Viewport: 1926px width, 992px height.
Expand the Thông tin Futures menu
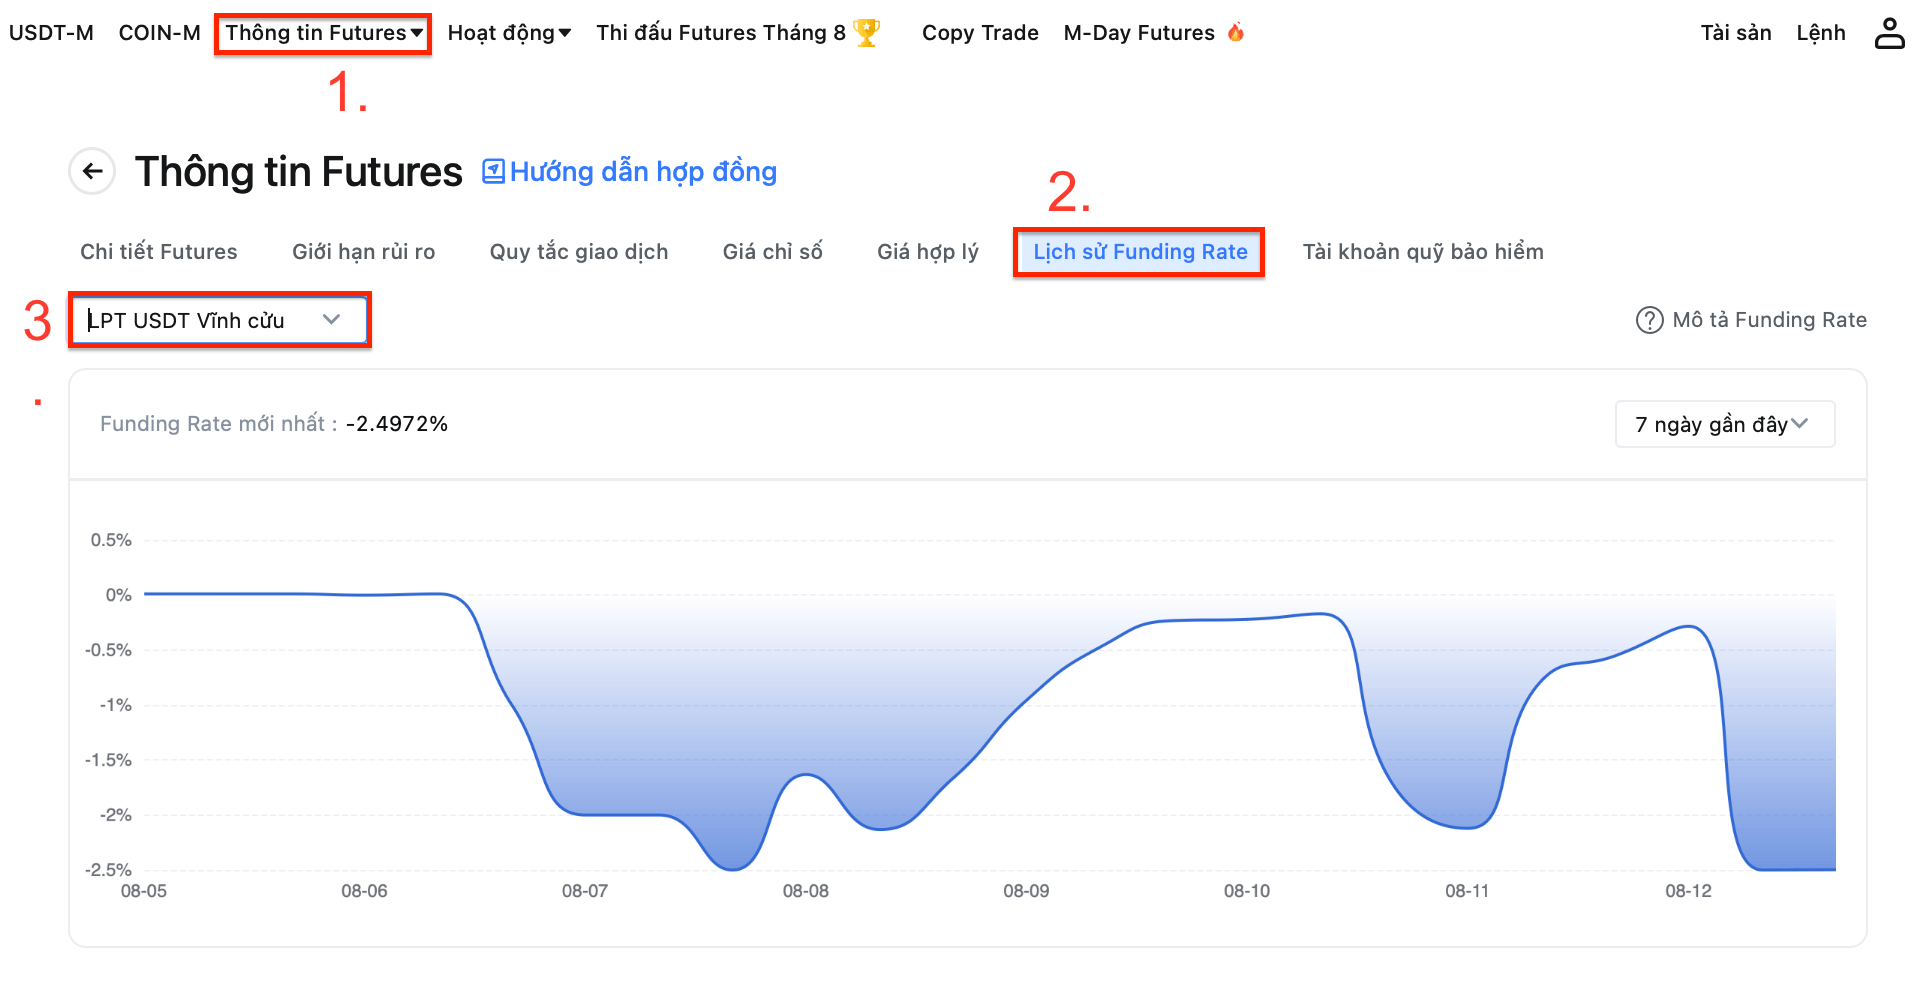pyautogui.click(x=323, y=33)
